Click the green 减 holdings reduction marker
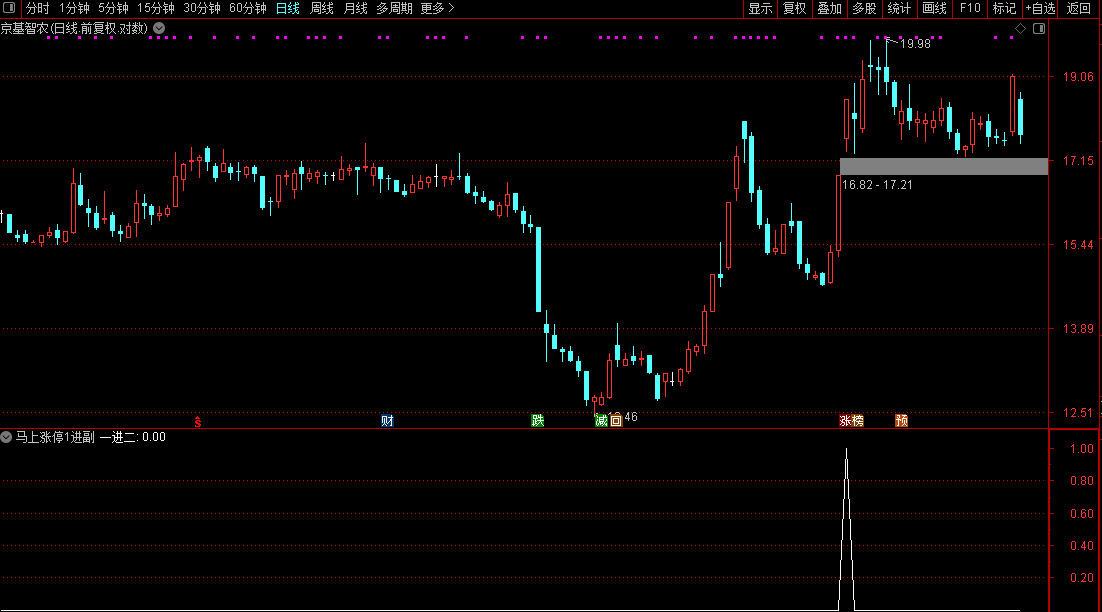 click(x=602, y=421)
